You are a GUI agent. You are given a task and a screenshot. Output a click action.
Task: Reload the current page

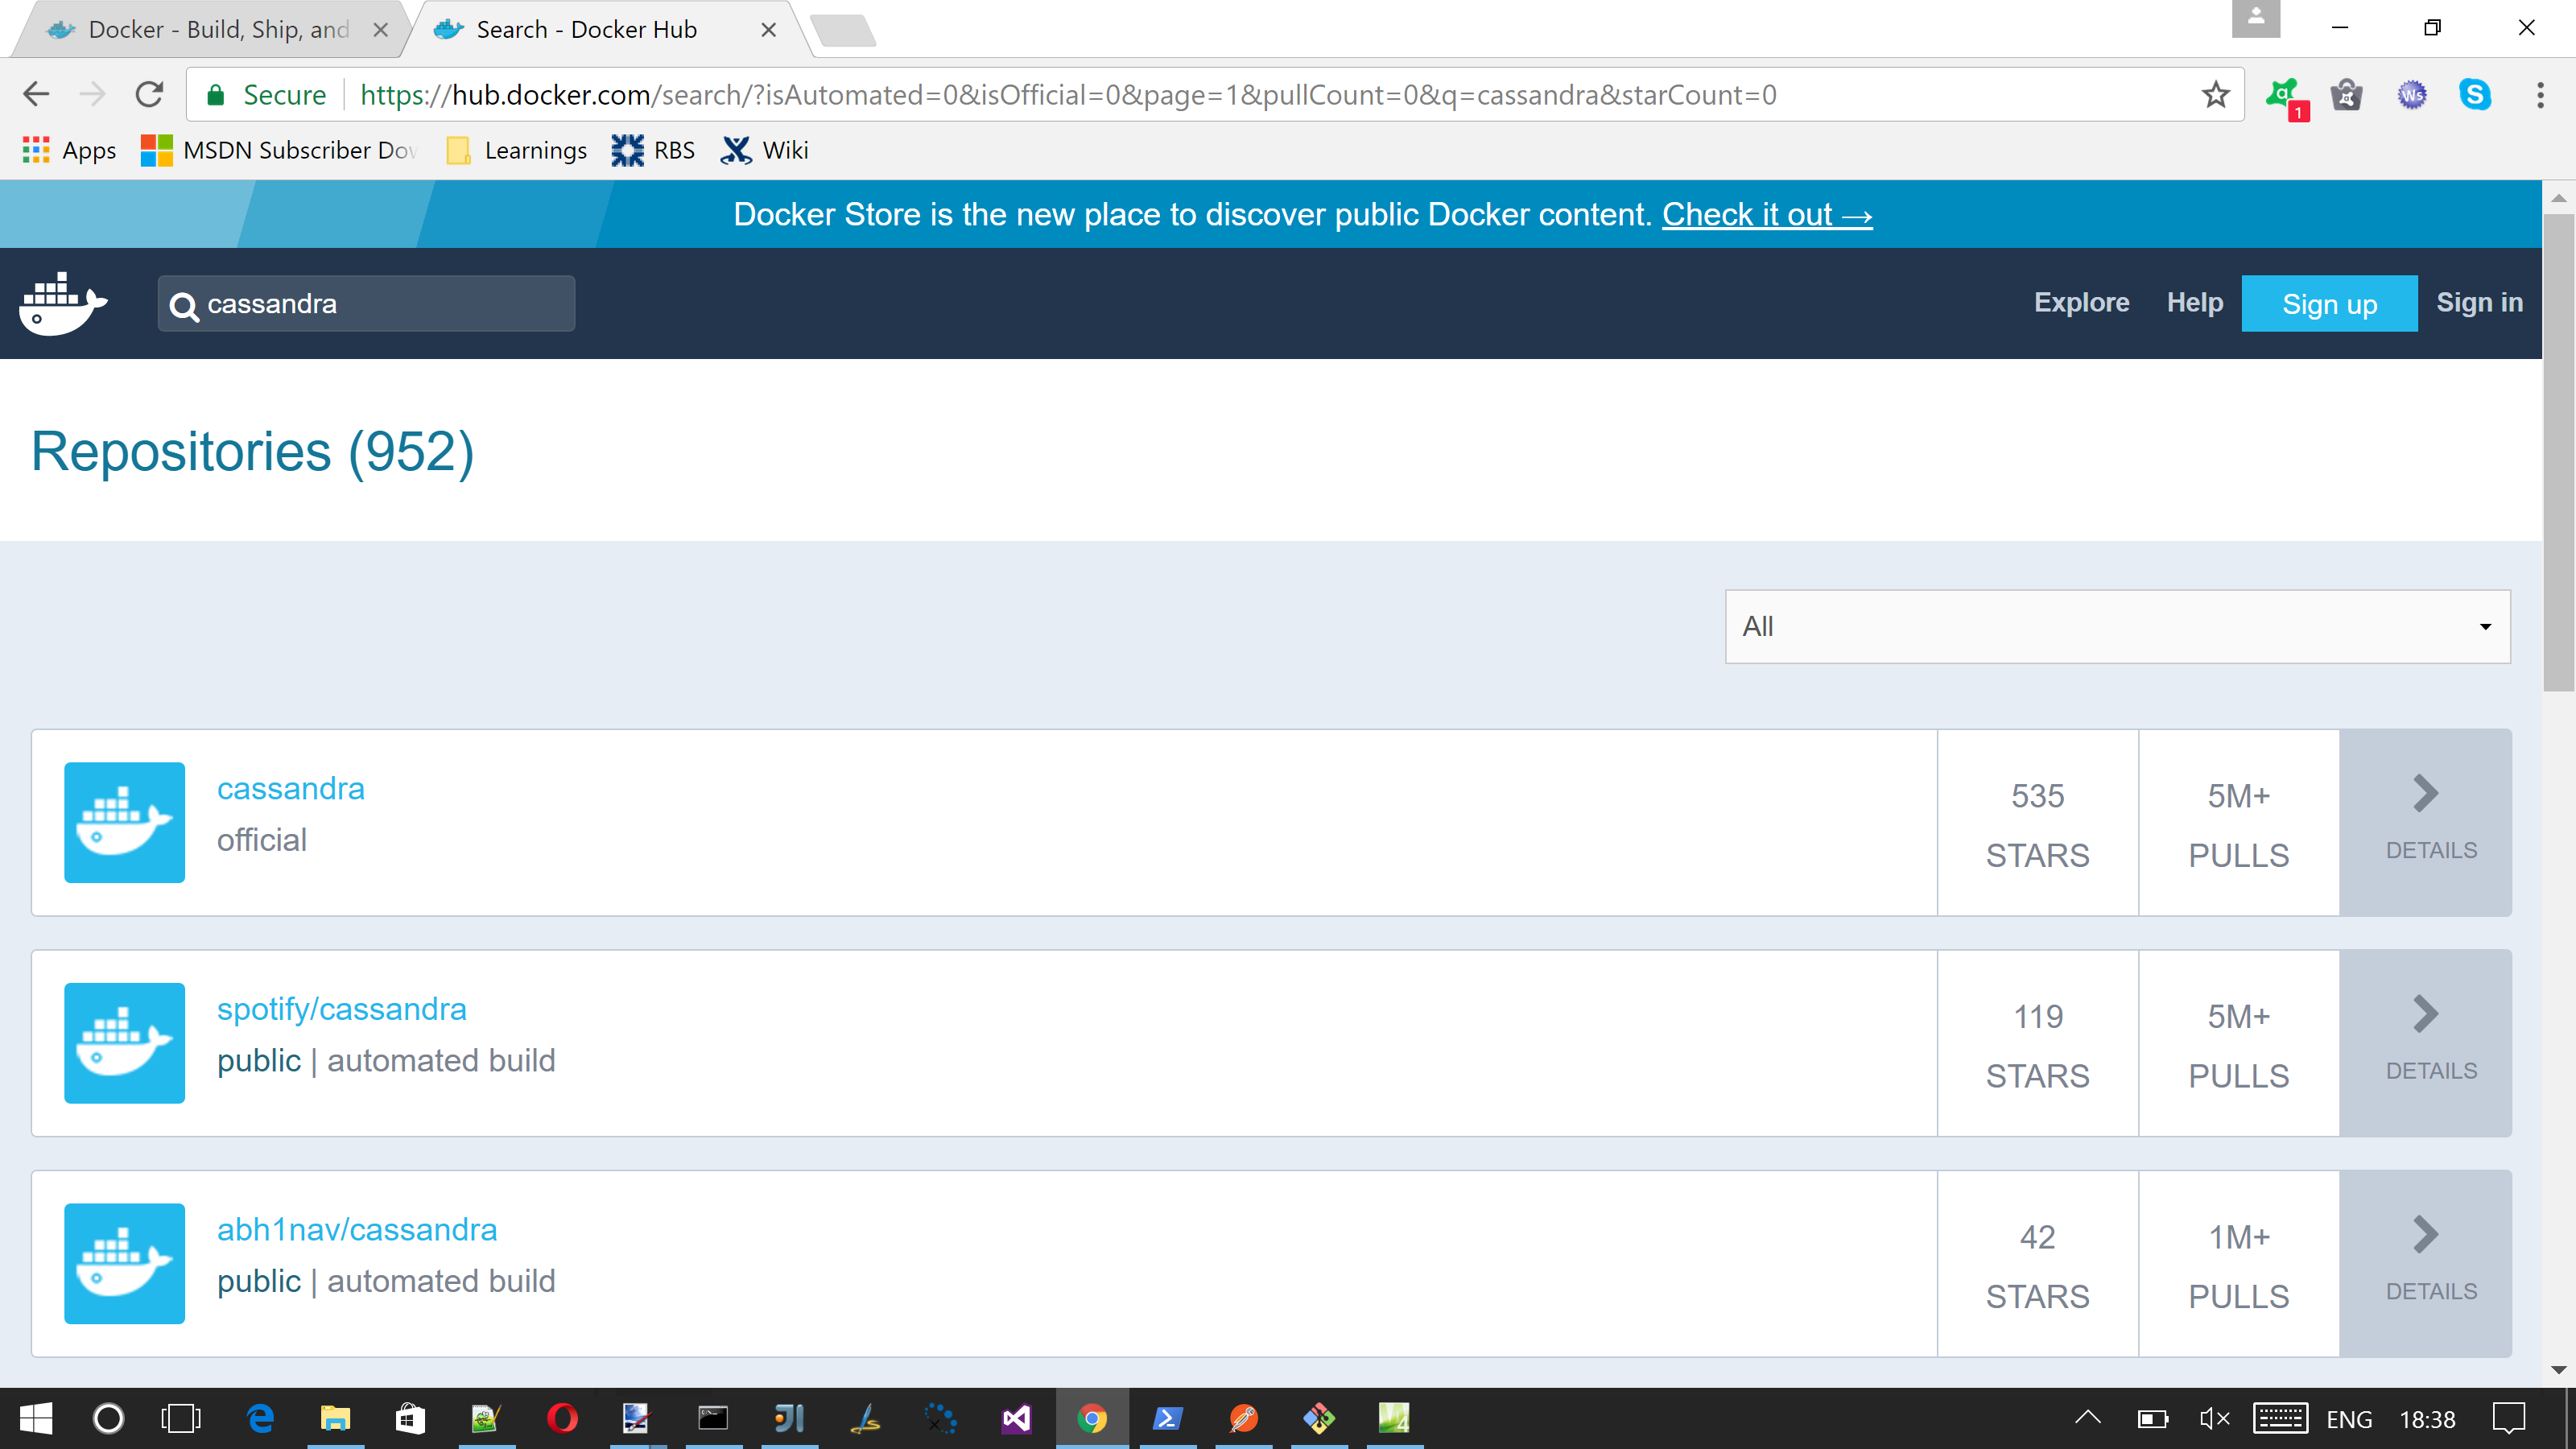(149, 95)
